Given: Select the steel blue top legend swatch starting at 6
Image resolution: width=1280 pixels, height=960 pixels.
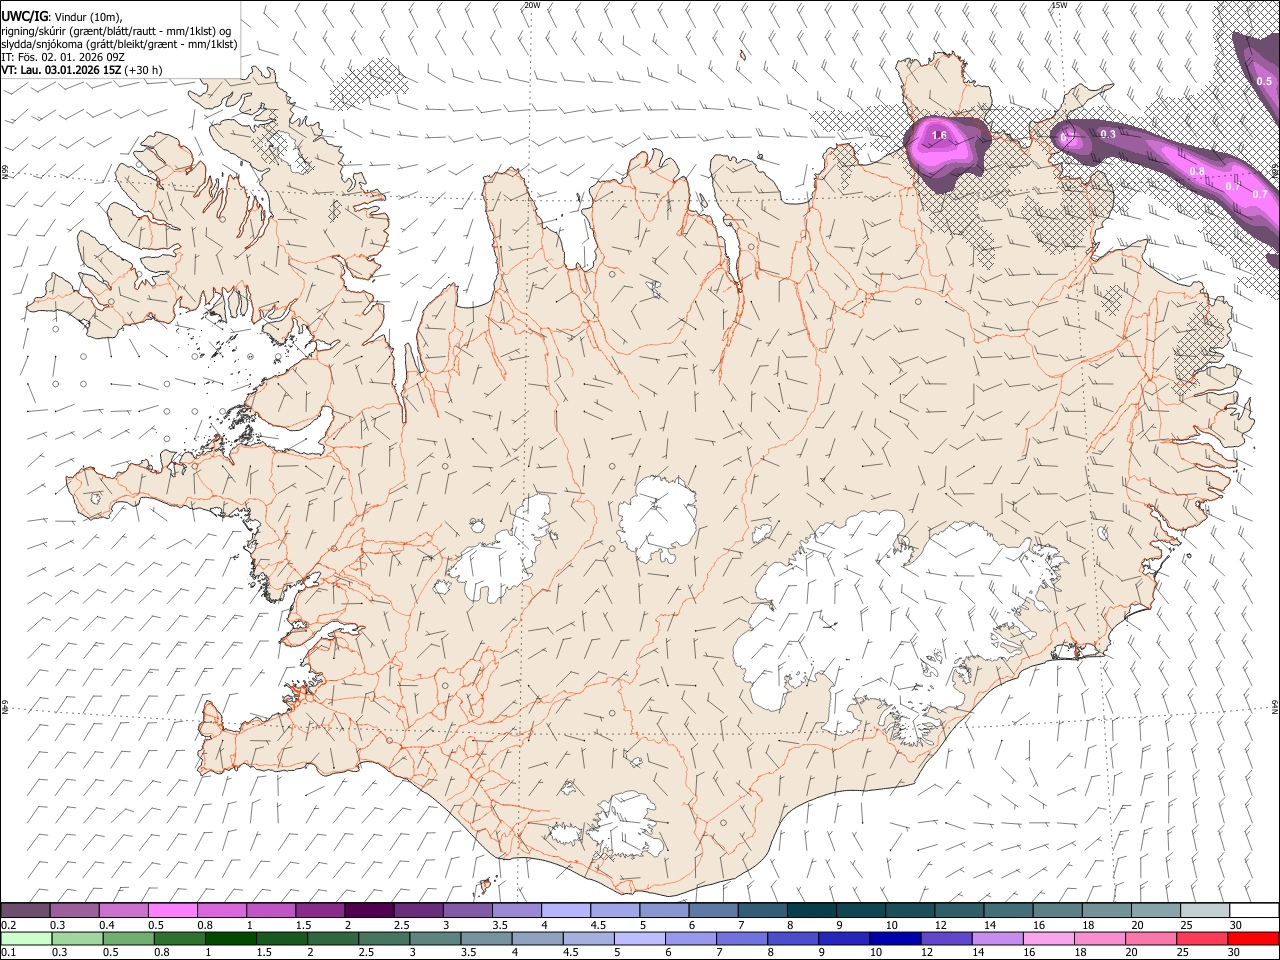Looking at the screenshot, I should coord(713,910).
